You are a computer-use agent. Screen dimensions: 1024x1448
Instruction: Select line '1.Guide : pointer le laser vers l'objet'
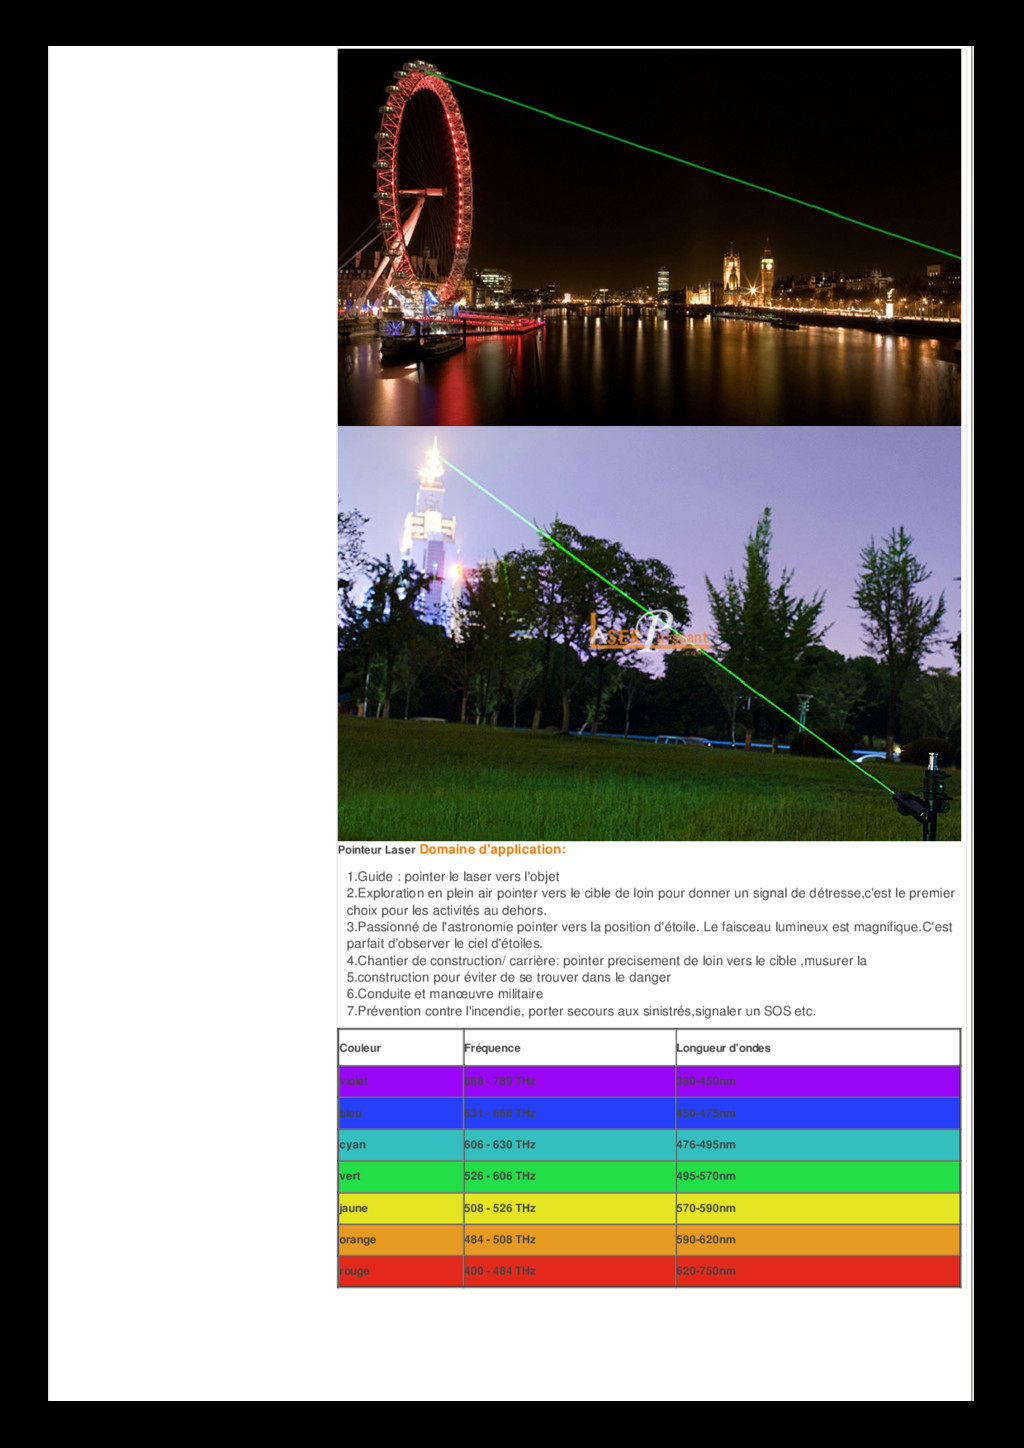(453, 876)
